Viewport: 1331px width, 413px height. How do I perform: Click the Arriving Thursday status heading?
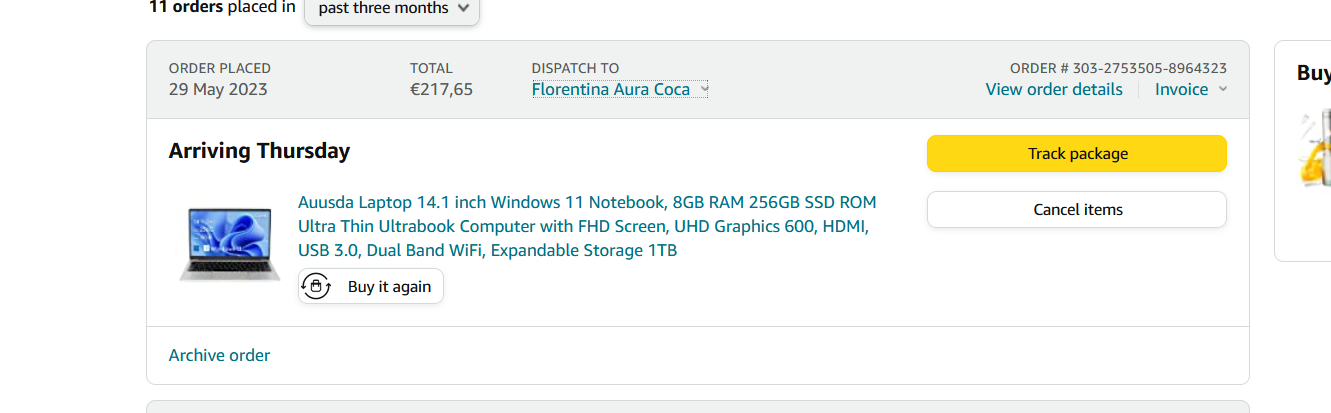pyautogui.click(x=259, y=152)
